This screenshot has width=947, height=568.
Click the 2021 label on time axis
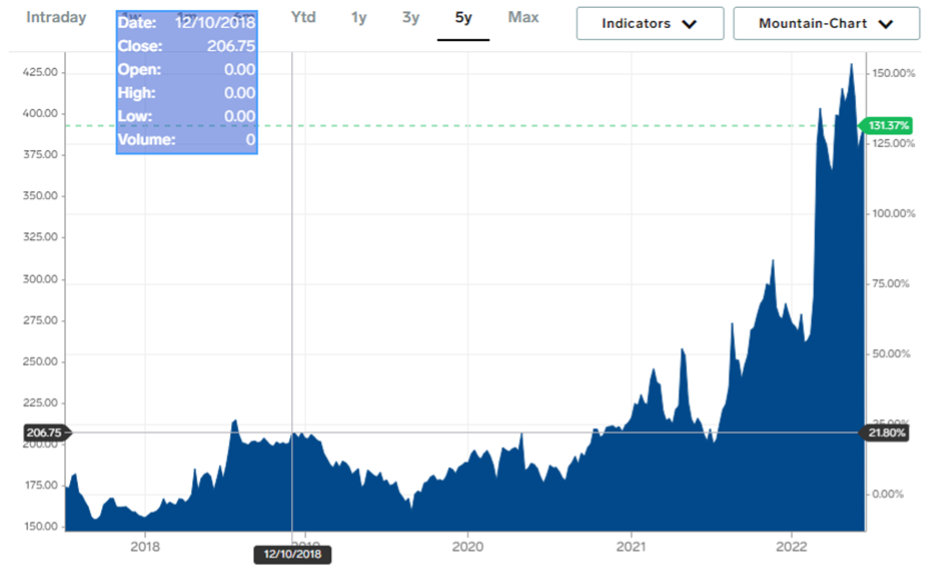(x=630, y=546)
